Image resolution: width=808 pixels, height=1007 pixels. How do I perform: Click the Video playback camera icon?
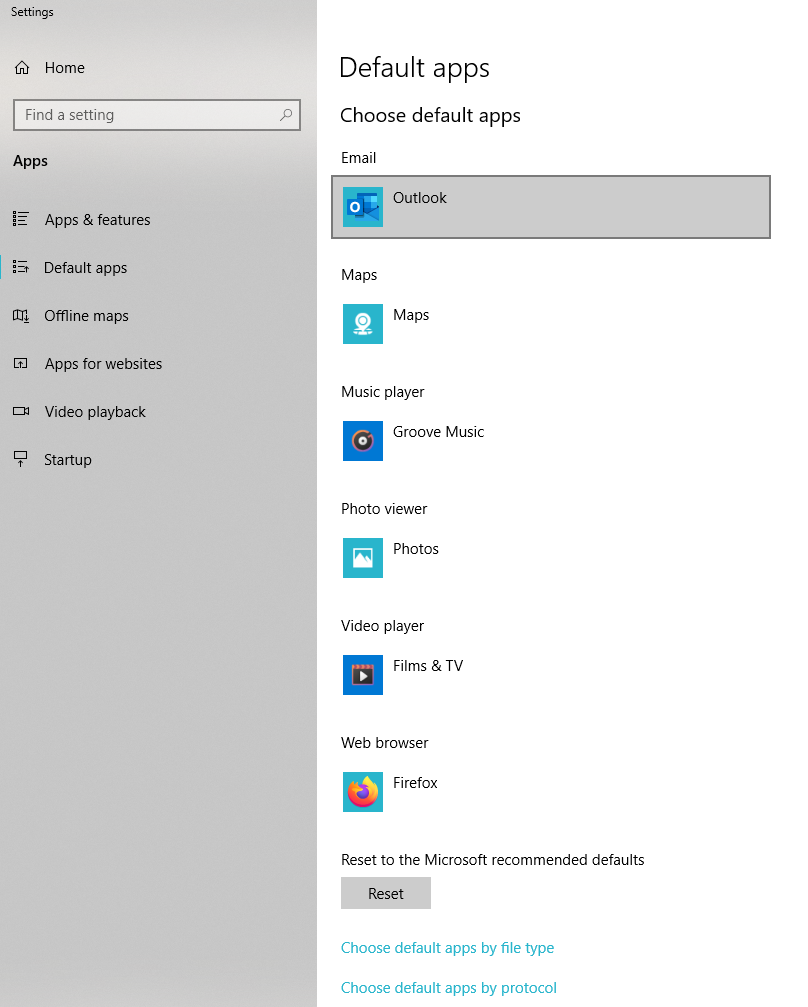(21, 411)
